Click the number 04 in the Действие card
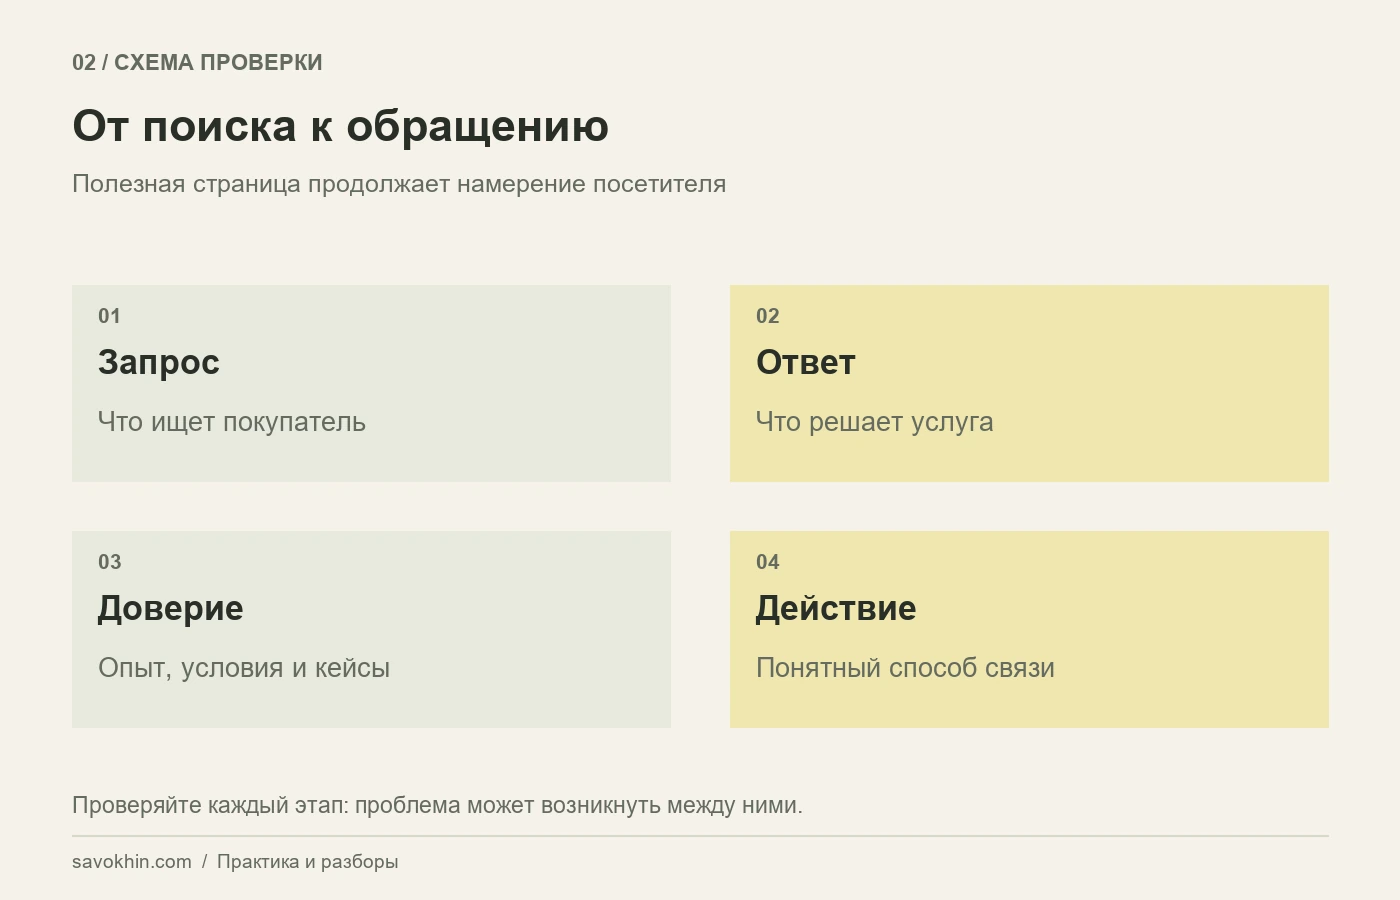 pyautogui.click(x=768, y=562)
